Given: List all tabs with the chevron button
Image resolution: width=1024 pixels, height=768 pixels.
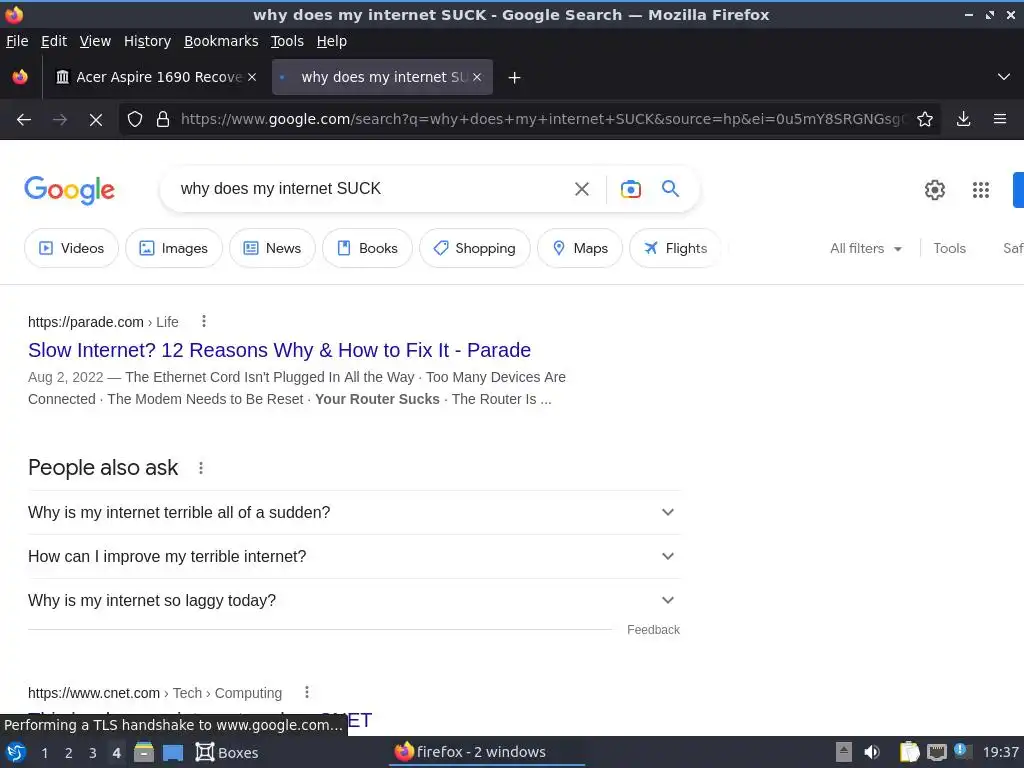Looking at the screenshot, I should coord(1004,77).
